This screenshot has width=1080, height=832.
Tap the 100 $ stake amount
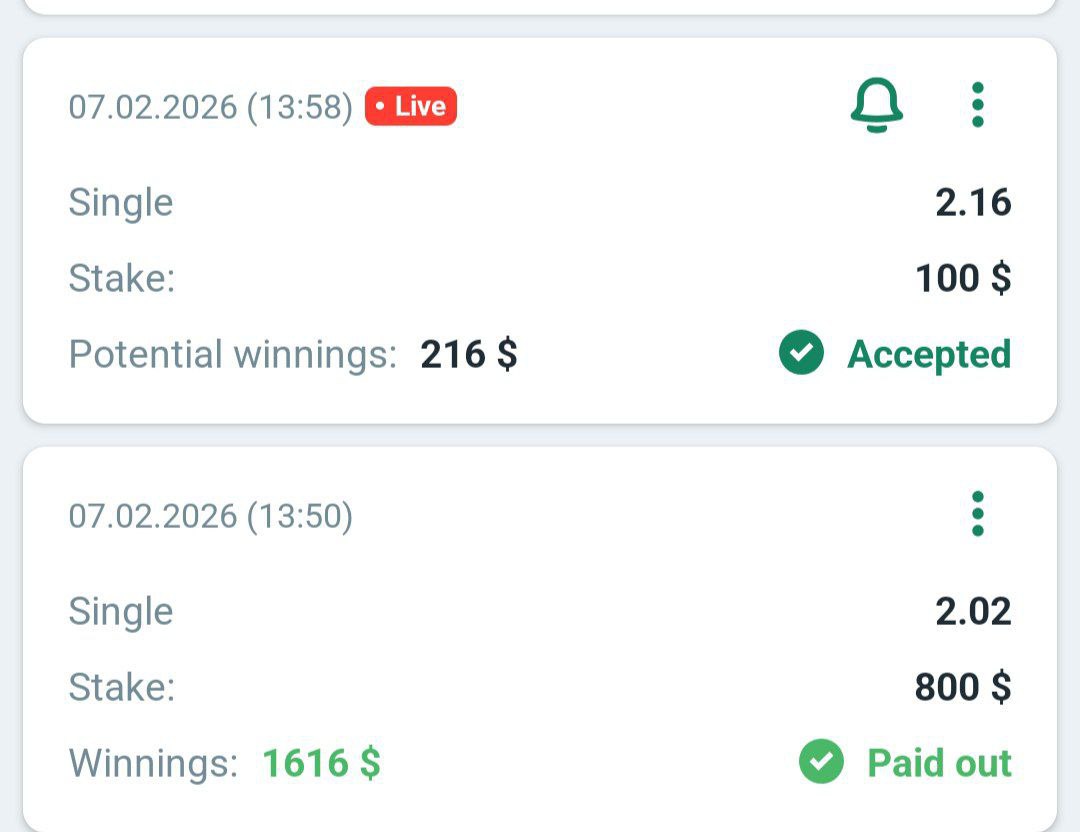tap(963, 278)
